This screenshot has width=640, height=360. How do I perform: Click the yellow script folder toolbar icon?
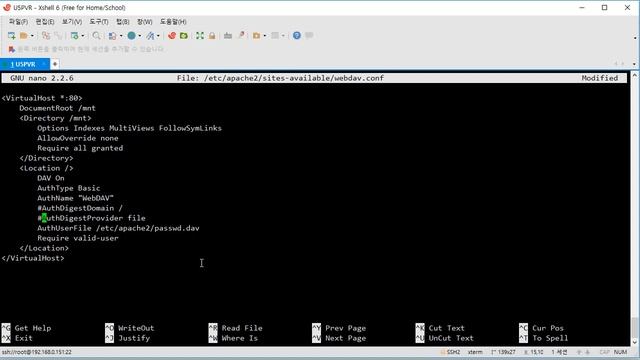(x=256, y=36)
